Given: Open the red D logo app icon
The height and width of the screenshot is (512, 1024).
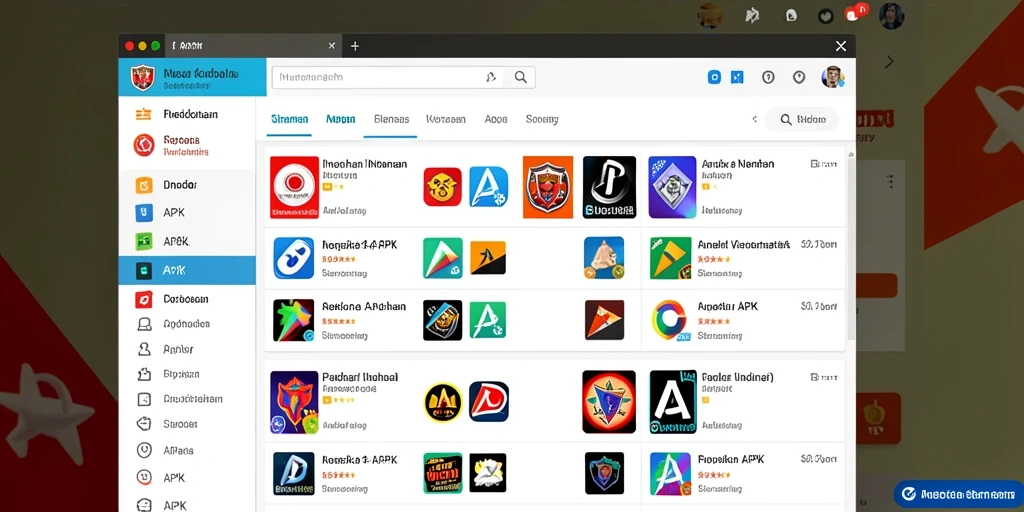Looking at the screenshot, I should pos(489,402).
